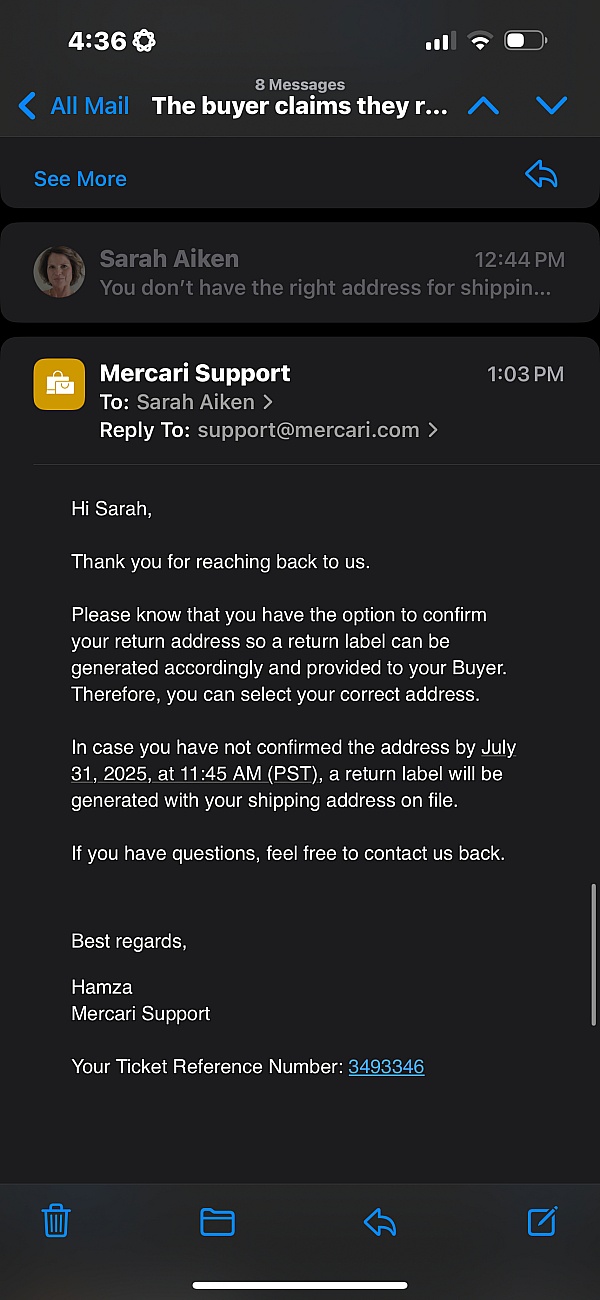The image size is (600, 1300).
Task: Expand Reply To support@mercari.com chevron
Action: 433,430
